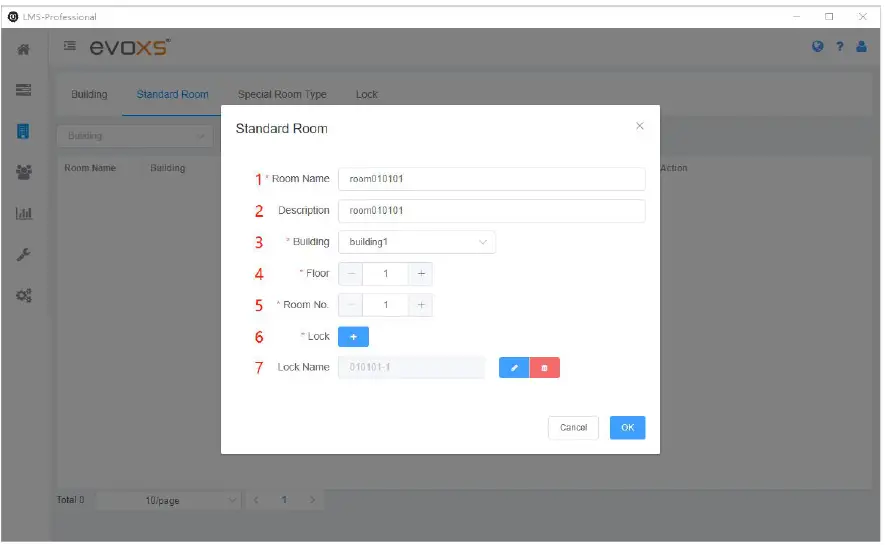Expand the Building dropdown showing building1
The width and height of the screenshot is (888, 553).
click(x=417, y=242)
